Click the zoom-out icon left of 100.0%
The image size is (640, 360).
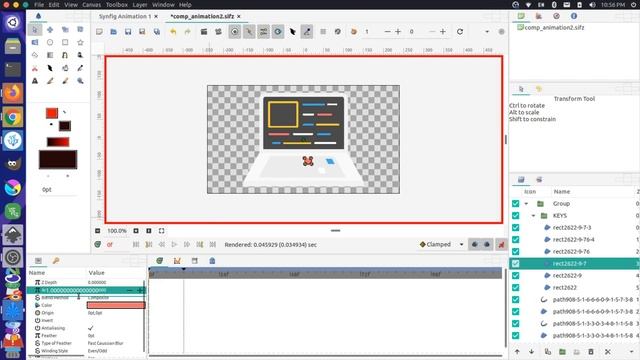98,231
